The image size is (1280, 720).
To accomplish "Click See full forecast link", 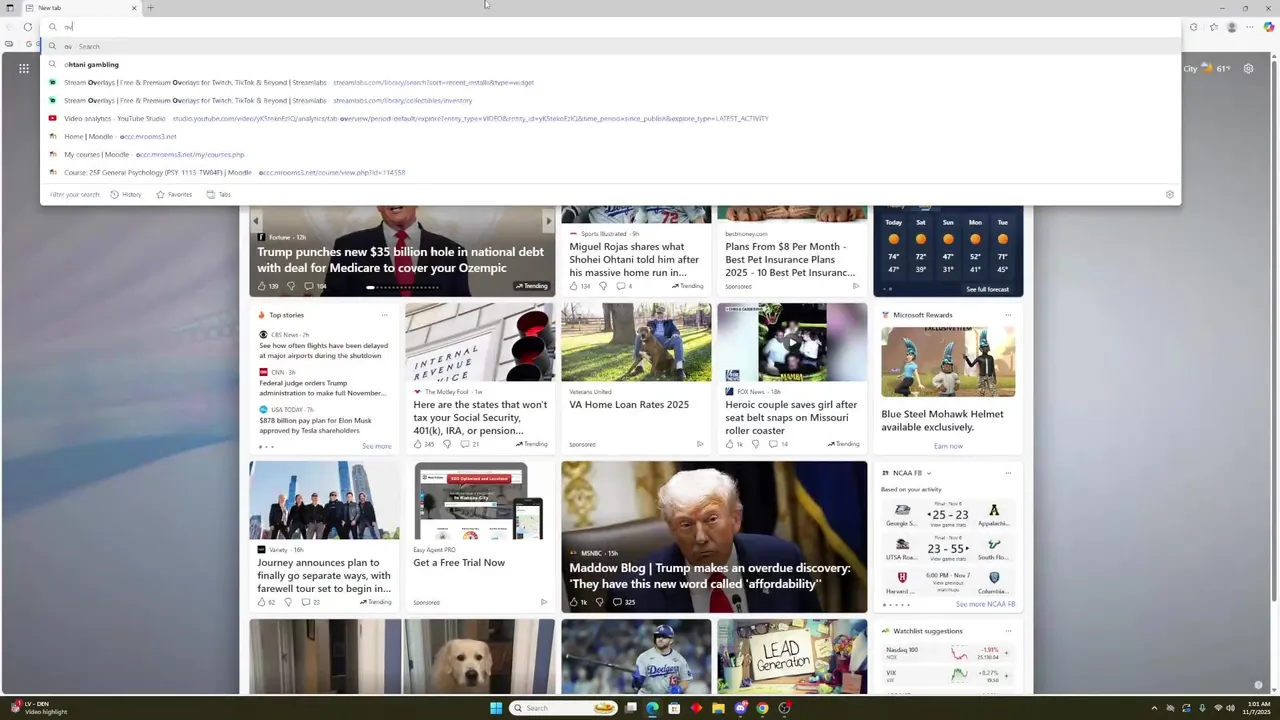I will click(987, 289).
